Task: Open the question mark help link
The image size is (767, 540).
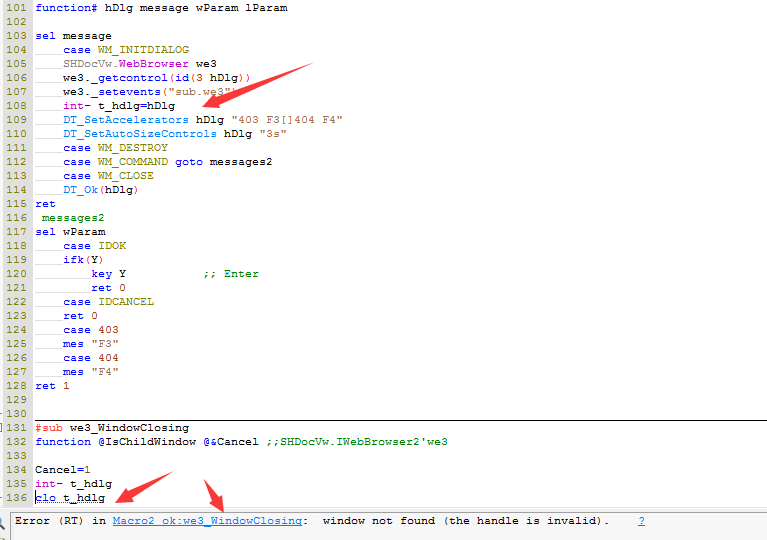Action: pyautogui.click(x=641, y=521)
